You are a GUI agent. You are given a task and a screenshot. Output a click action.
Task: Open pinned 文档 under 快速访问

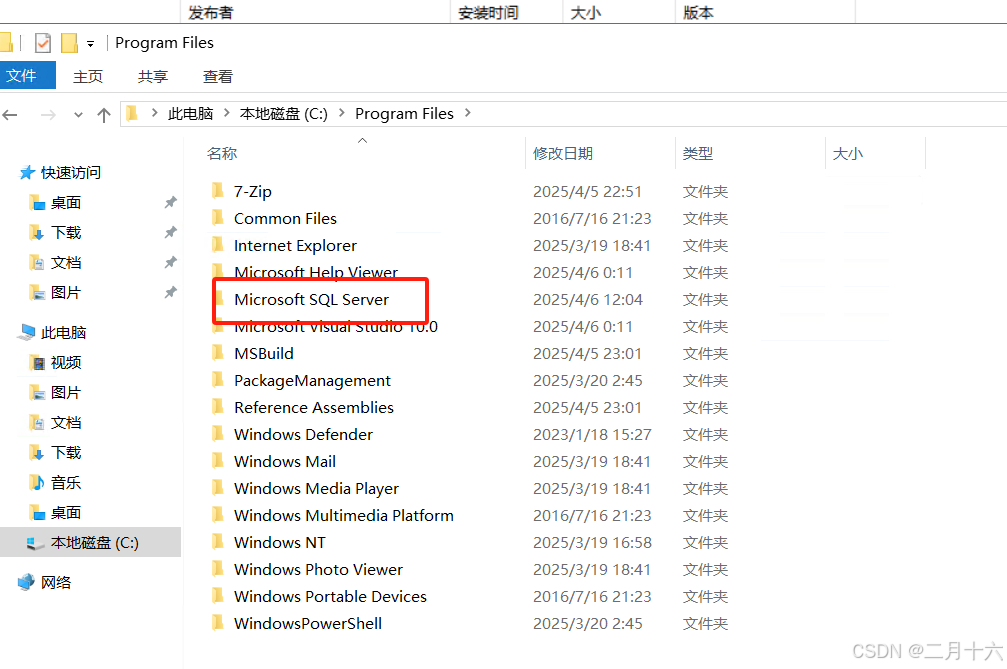point(66,263)
